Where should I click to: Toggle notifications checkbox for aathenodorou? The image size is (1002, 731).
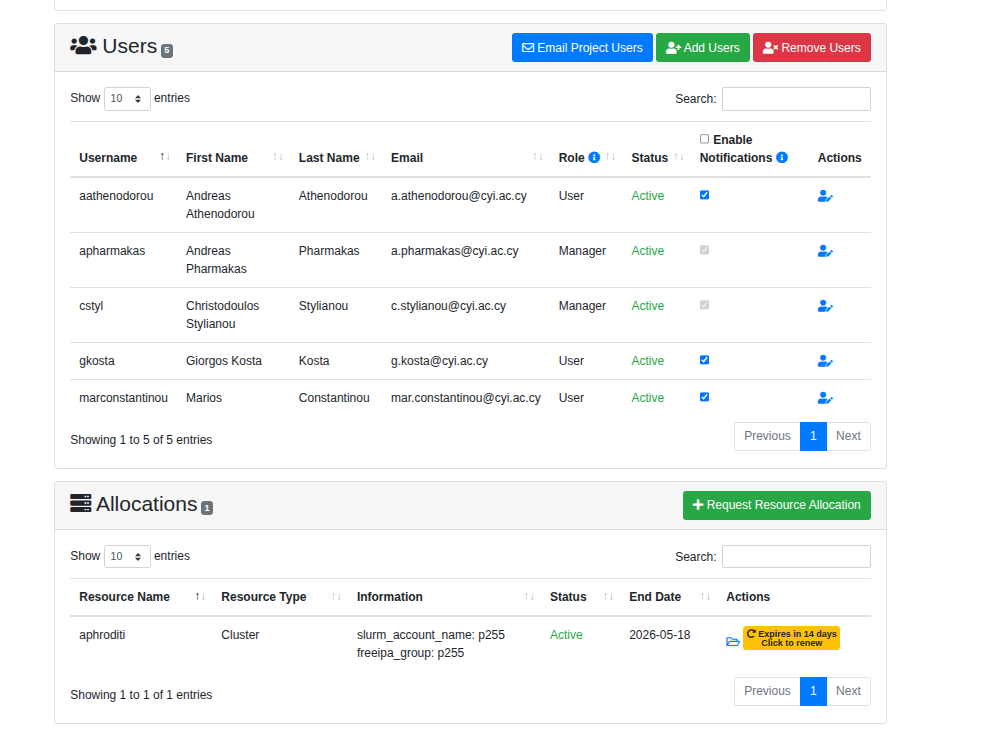(x=704, y=195)
